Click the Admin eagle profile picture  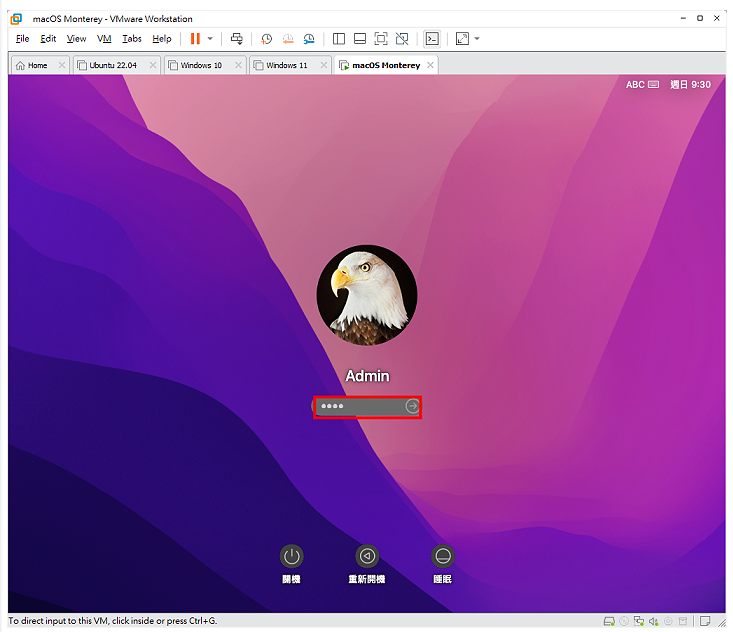[x=367, y=295]
